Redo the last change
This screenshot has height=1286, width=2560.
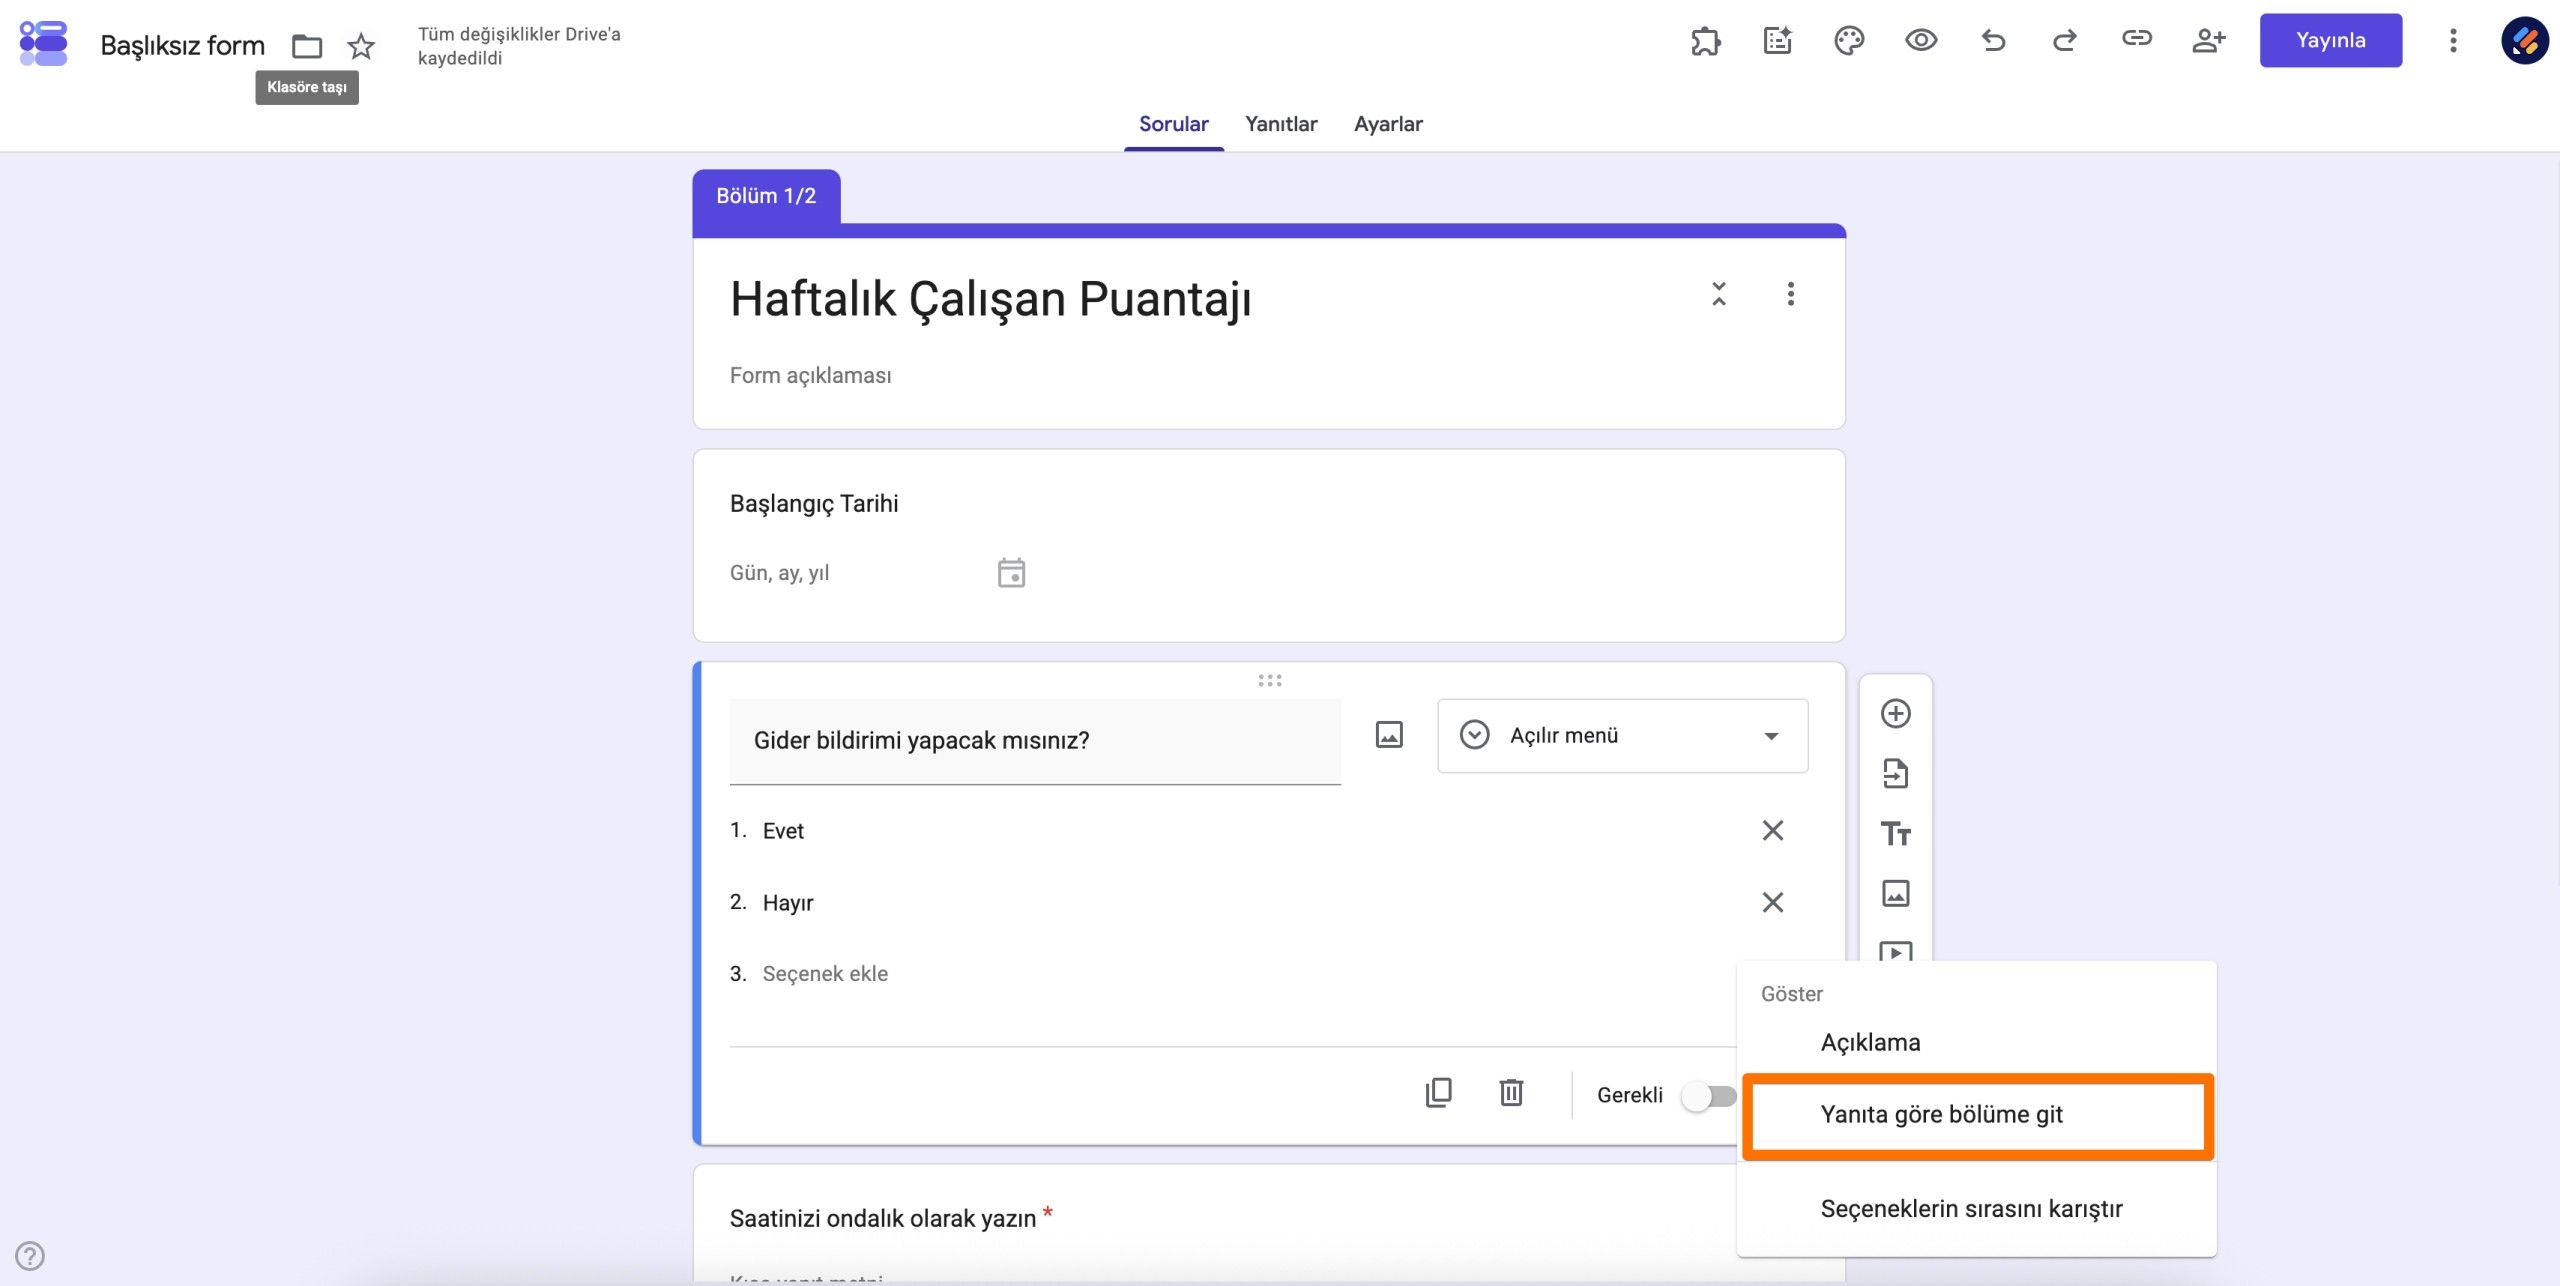pos(2065,41)
